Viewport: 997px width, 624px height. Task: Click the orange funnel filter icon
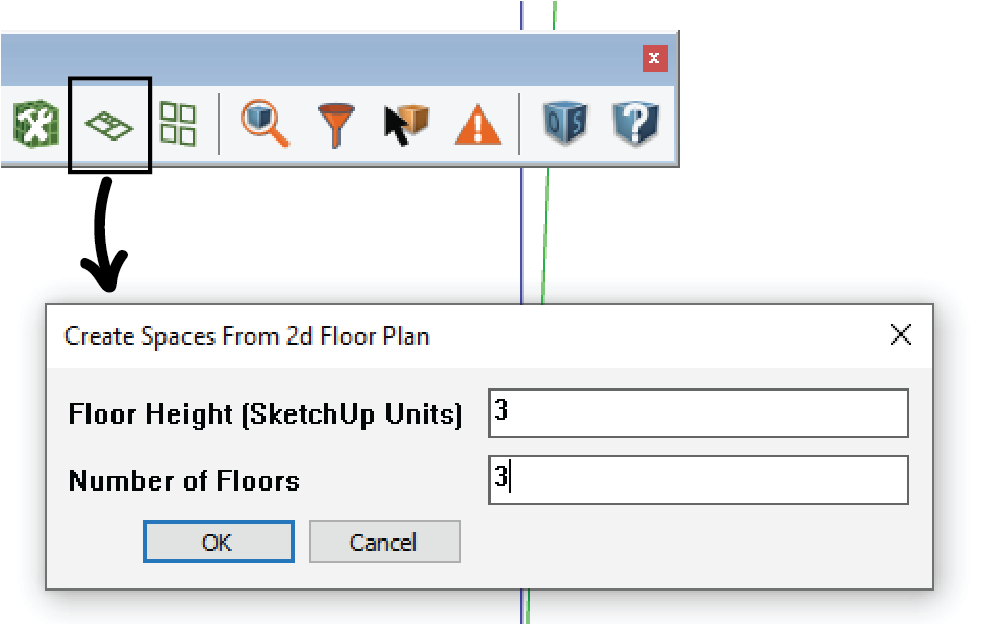pyautogui.click(x=337, y=125)
